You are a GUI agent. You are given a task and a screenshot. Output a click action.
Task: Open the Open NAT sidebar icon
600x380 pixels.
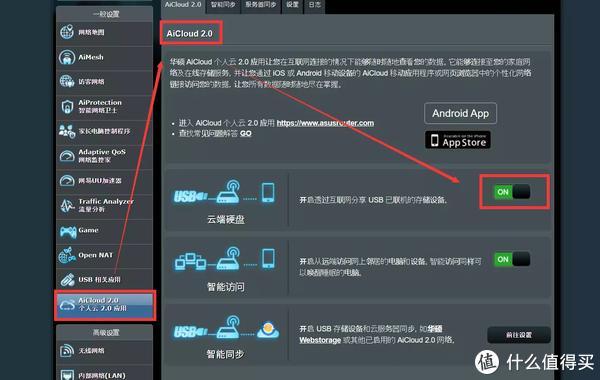tap(67, 255)
